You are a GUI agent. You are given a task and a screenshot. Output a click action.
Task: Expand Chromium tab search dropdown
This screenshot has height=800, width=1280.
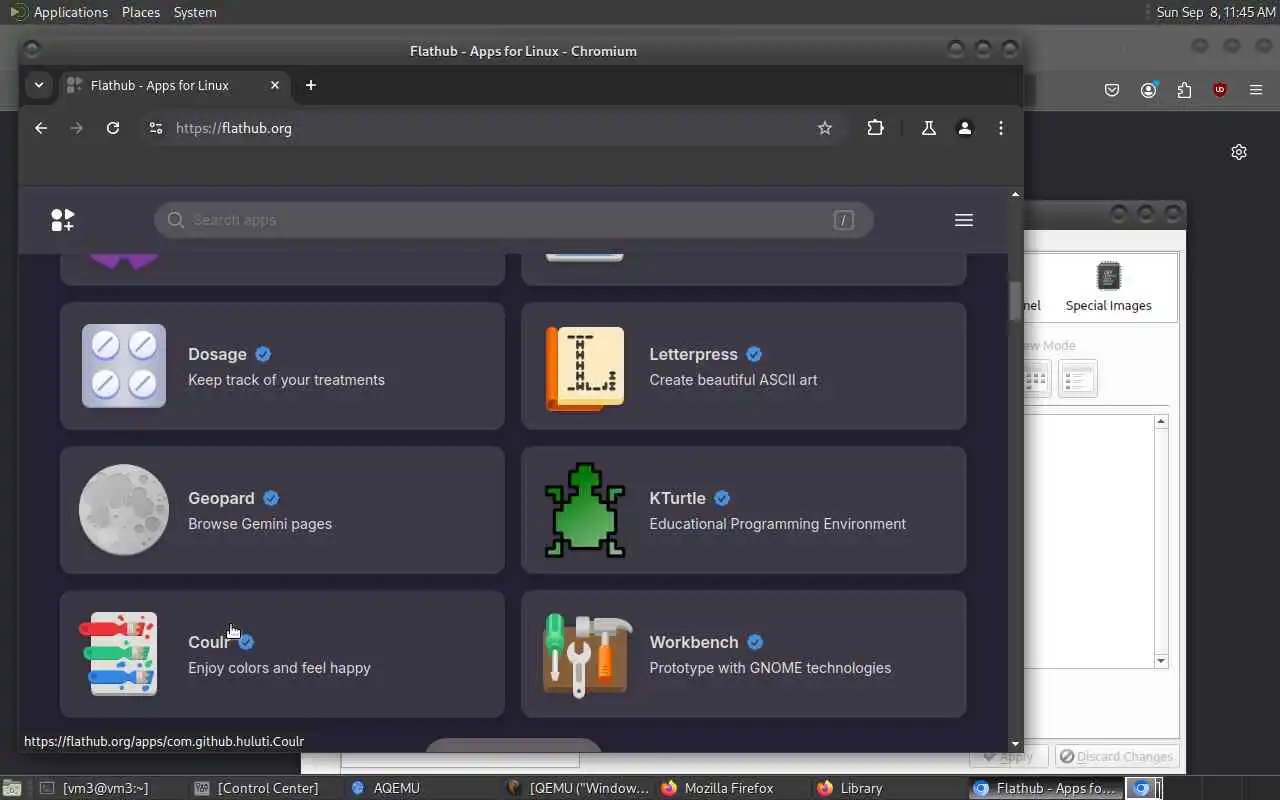click(x=39, y=85)
